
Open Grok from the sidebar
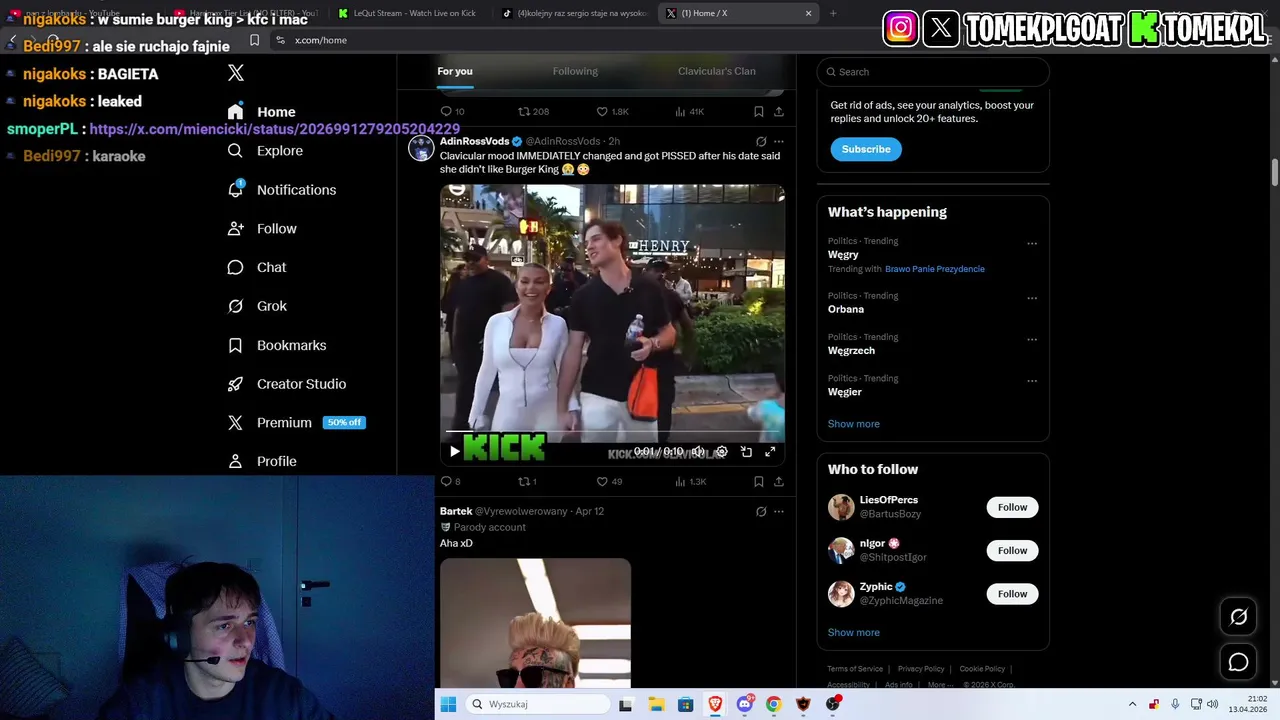click(257, 306)
